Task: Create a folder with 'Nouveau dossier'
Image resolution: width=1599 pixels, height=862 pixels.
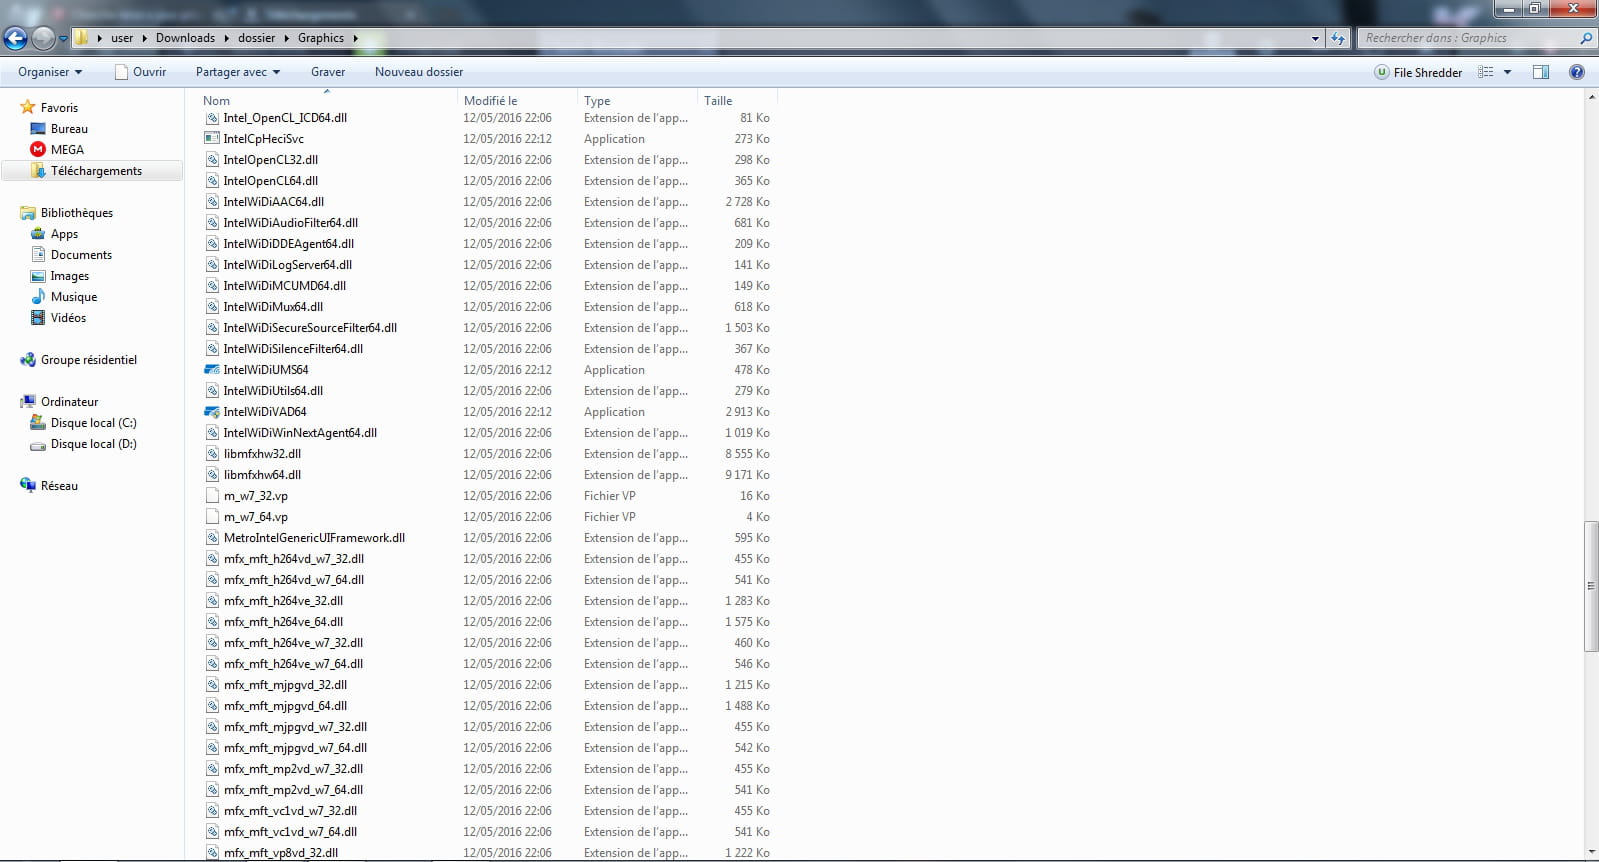Action: pyautogui.click(x=419, y=72)
